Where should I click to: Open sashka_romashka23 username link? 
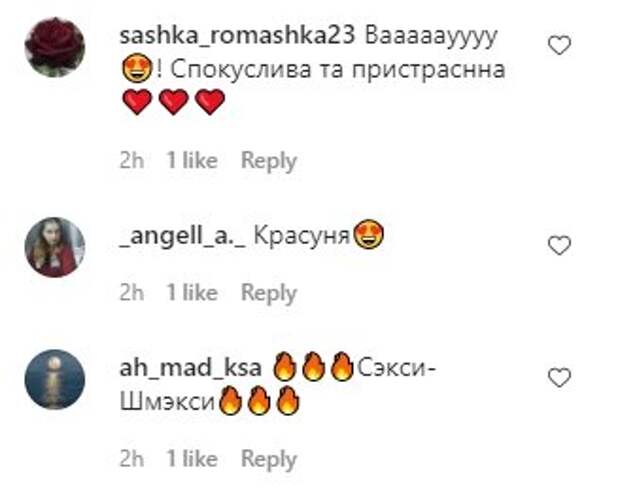pos(237,36)
